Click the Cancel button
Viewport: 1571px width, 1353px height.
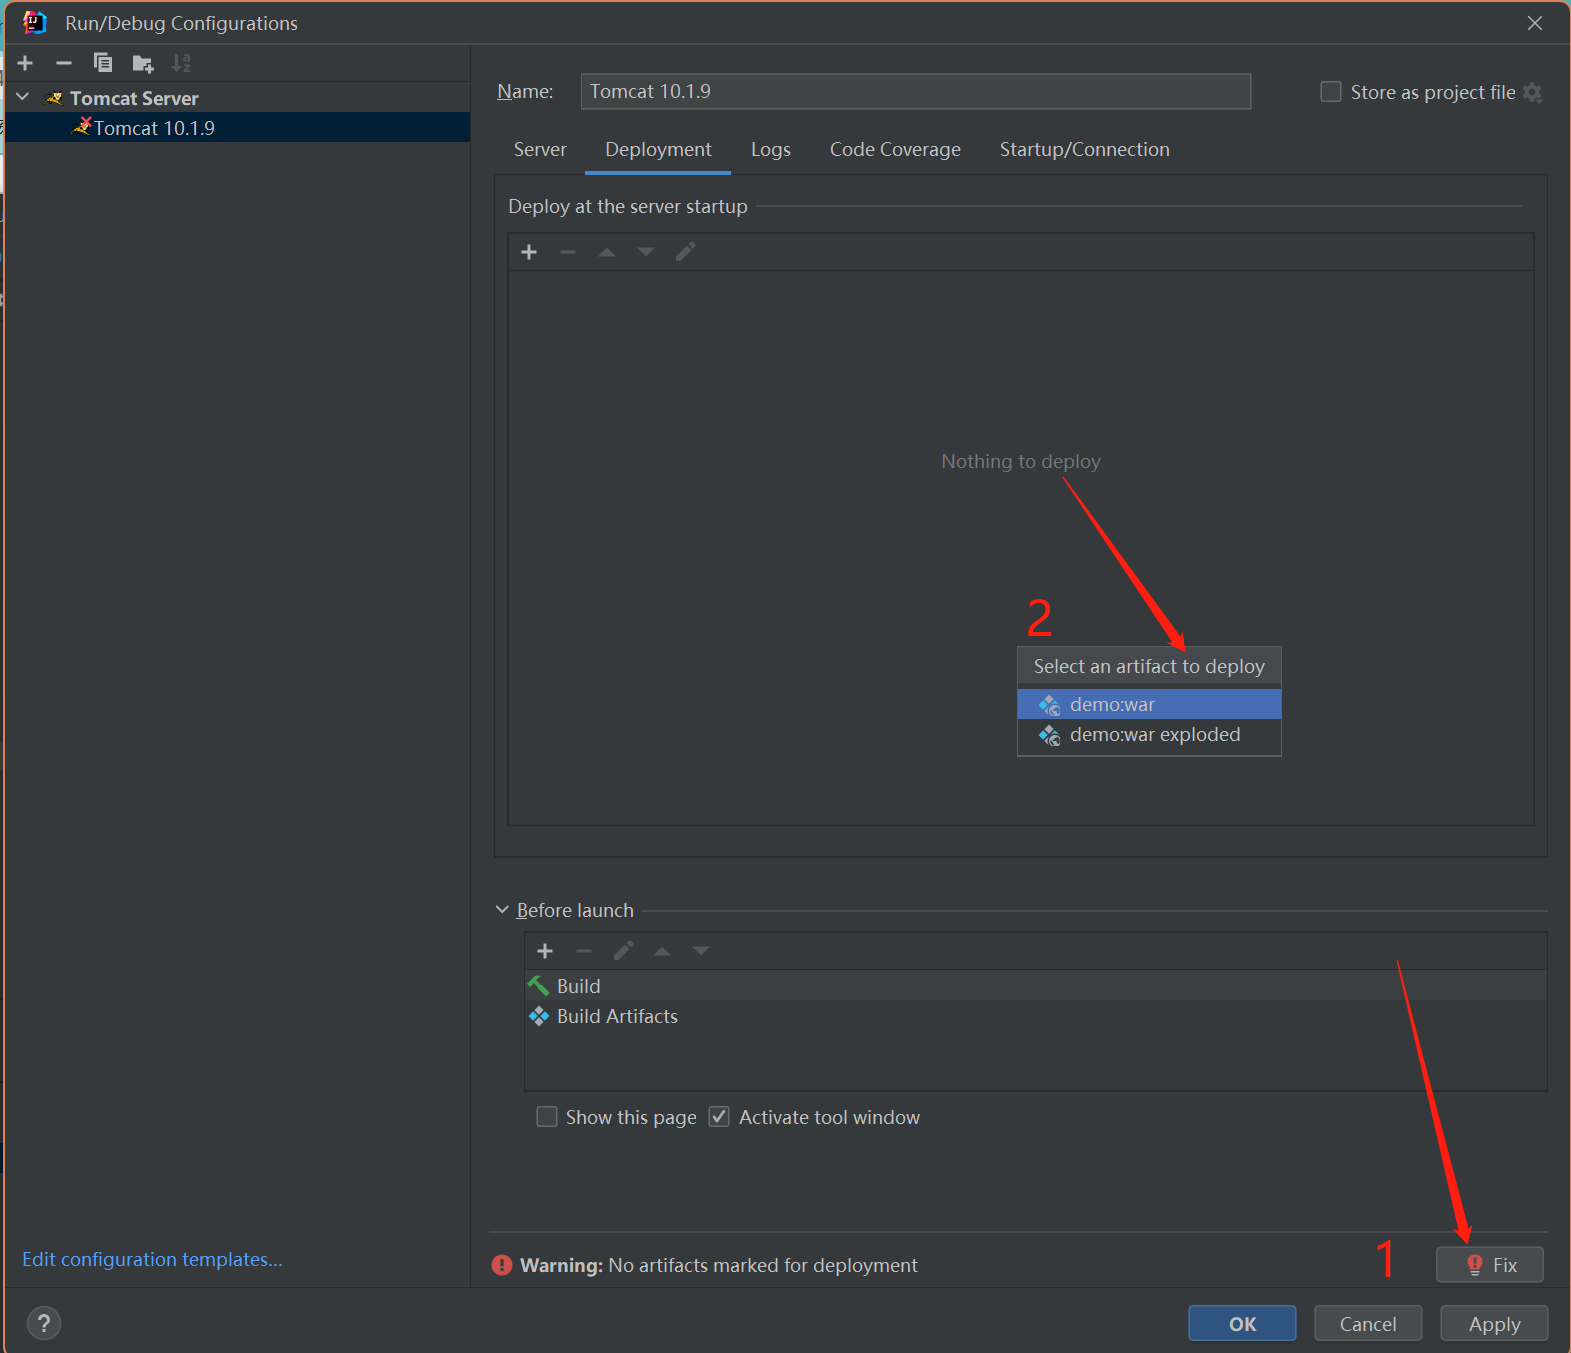(x=1368, y=1324)
